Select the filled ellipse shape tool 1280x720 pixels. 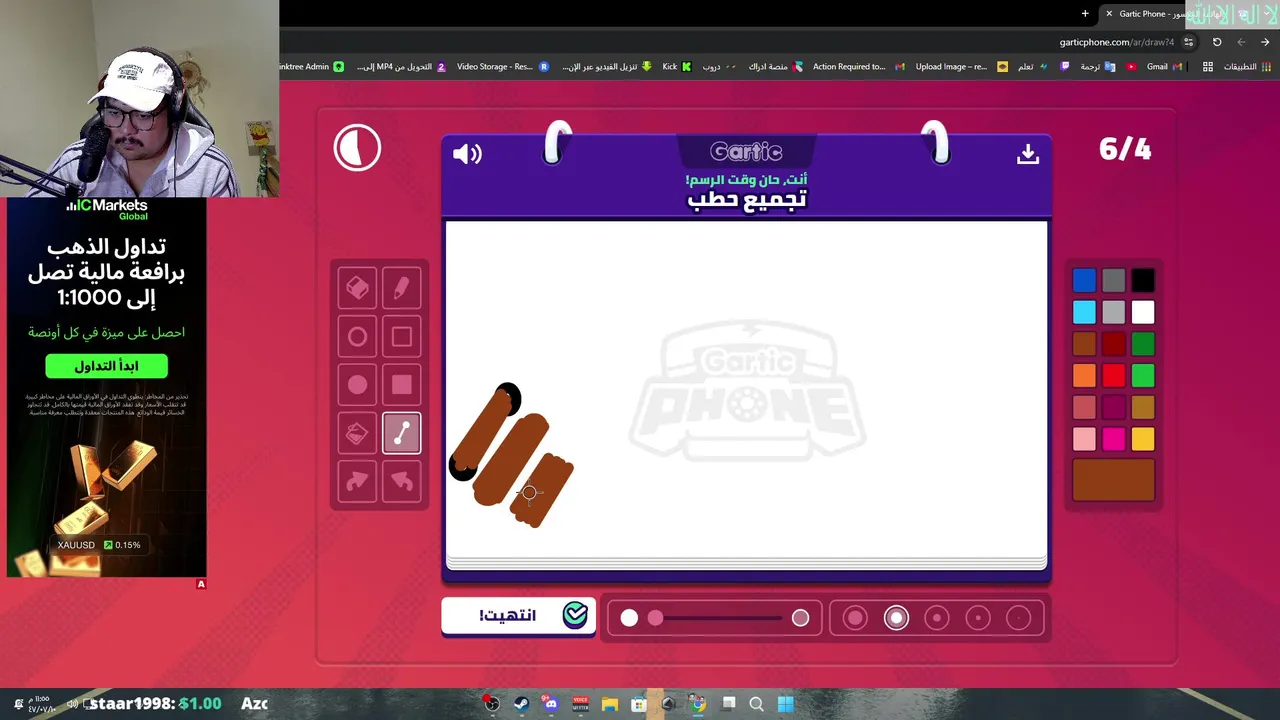click(x=357, y=385)
